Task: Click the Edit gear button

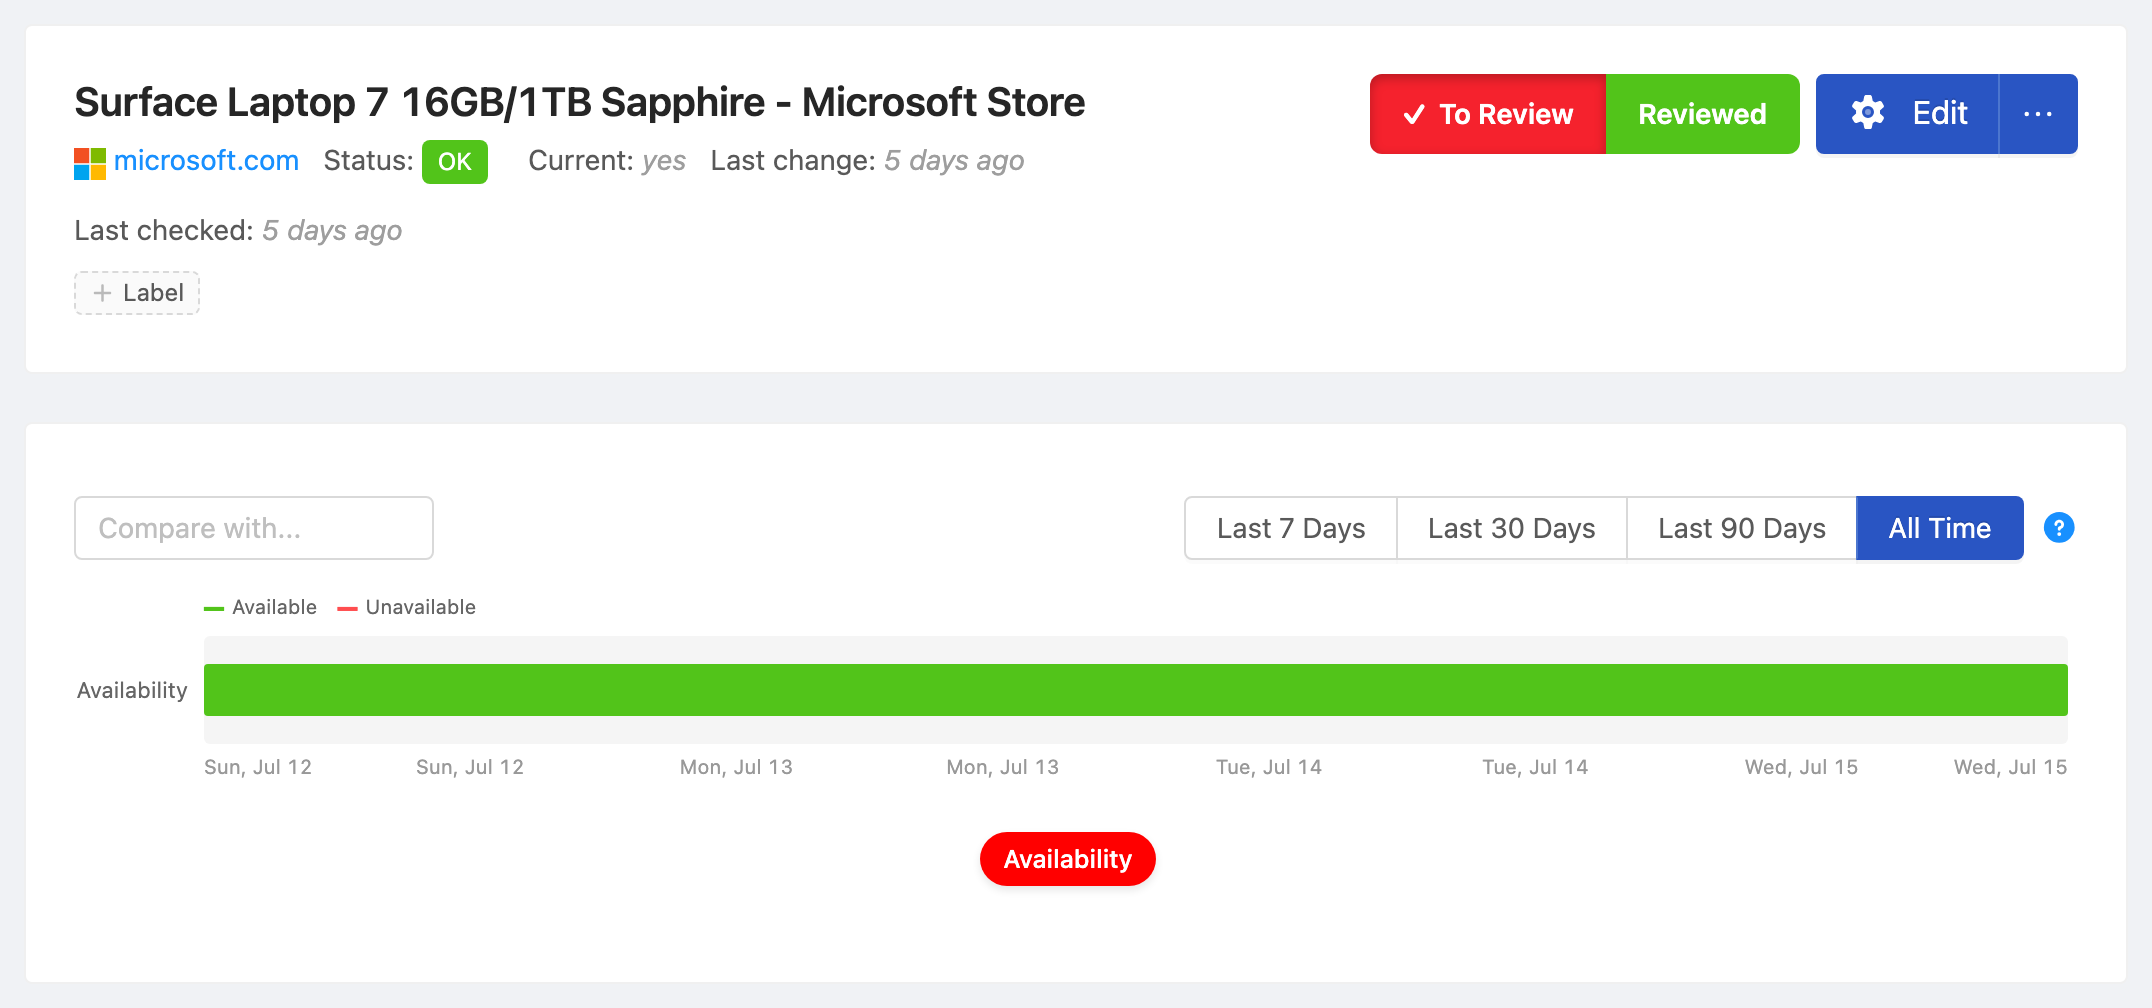Action: coord(1907,114)
